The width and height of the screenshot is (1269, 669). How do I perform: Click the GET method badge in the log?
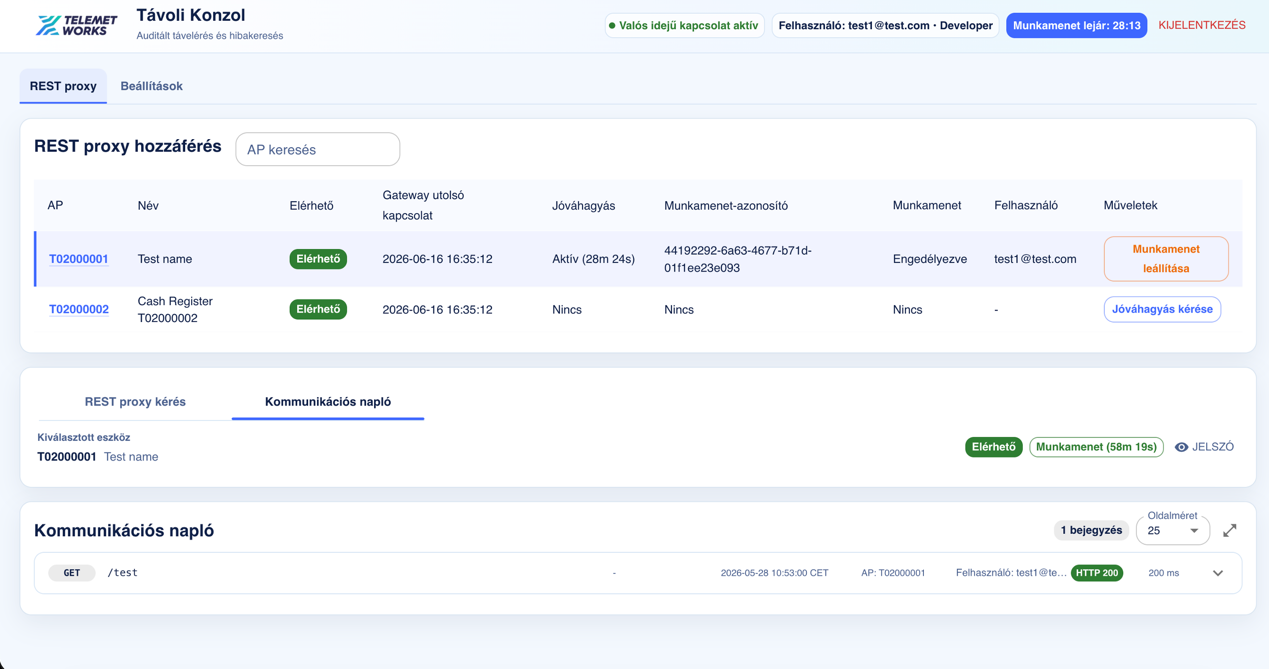72,573
